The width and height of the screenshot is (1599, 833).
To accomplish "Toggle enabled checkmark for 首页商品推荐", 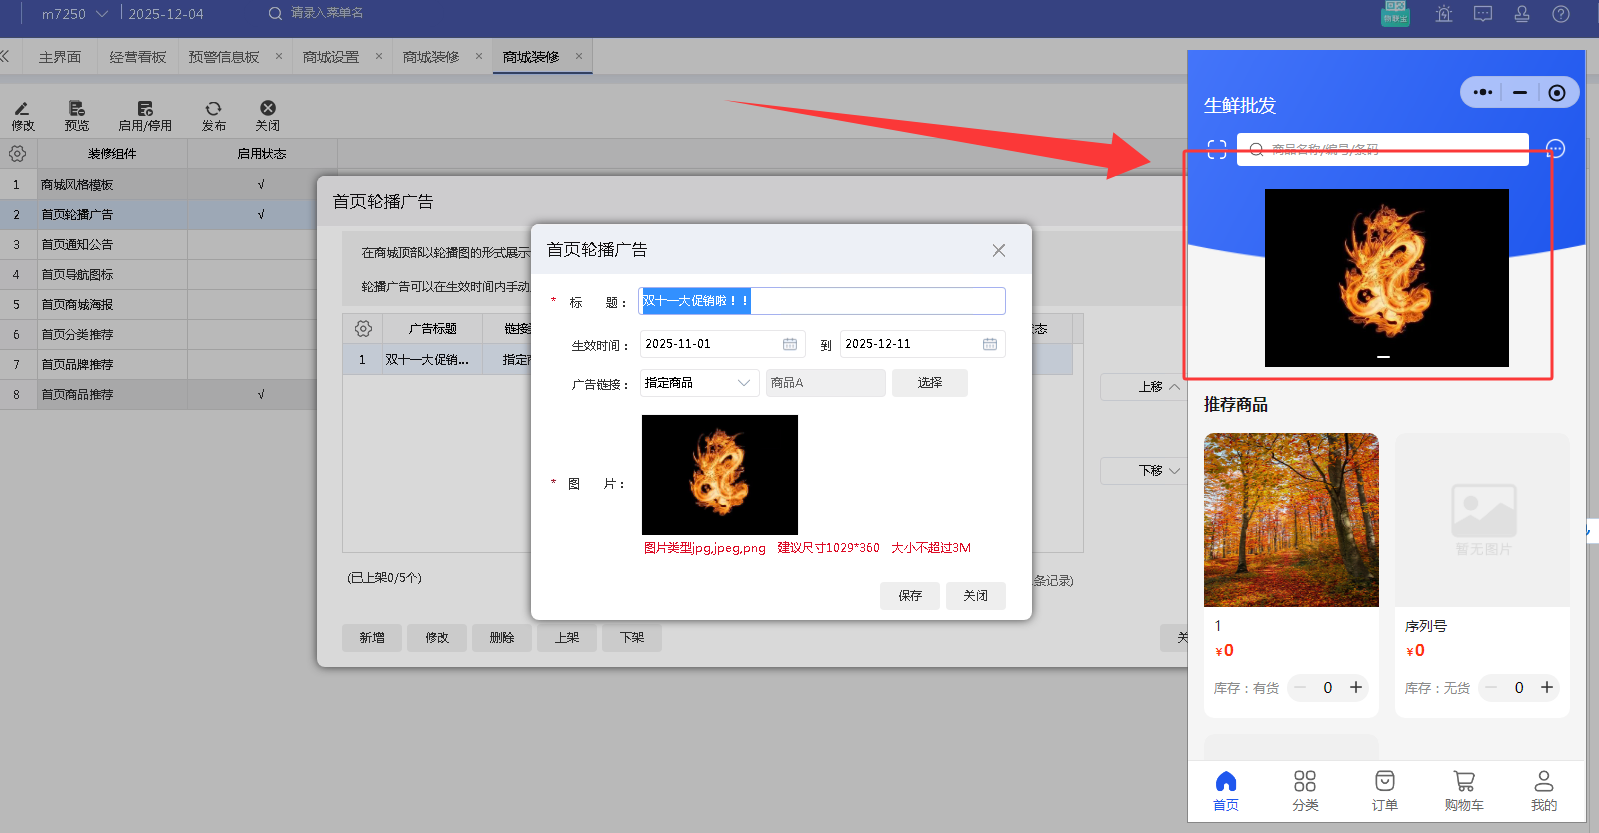I will pyautogui.click(x=261, y=395).
